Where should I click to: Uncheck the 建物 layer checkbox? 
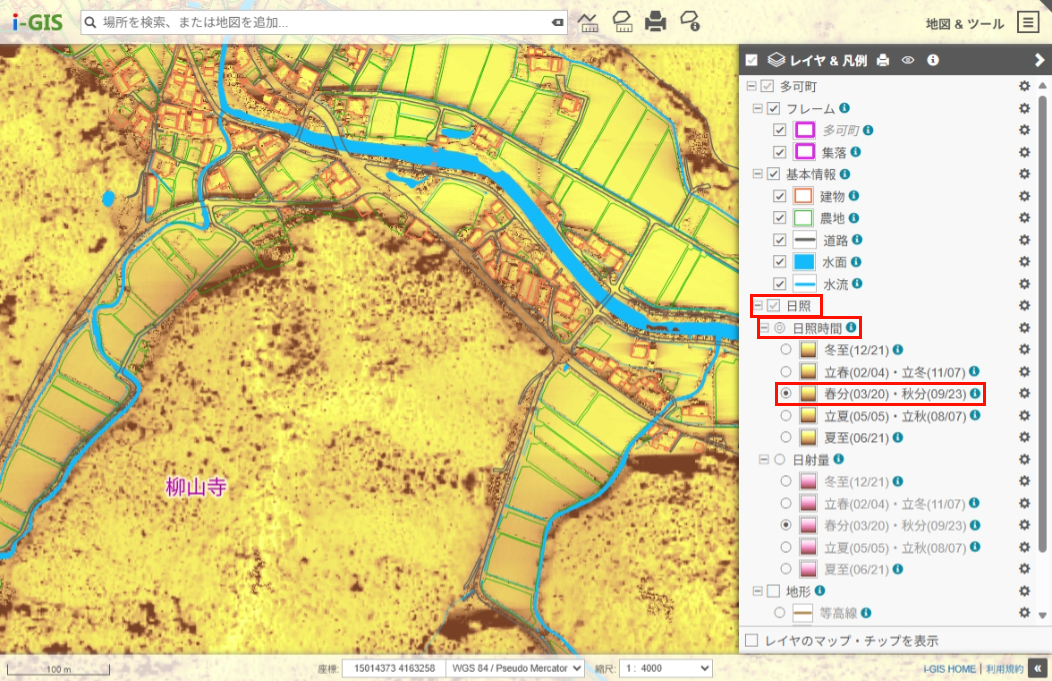[780, 196]
